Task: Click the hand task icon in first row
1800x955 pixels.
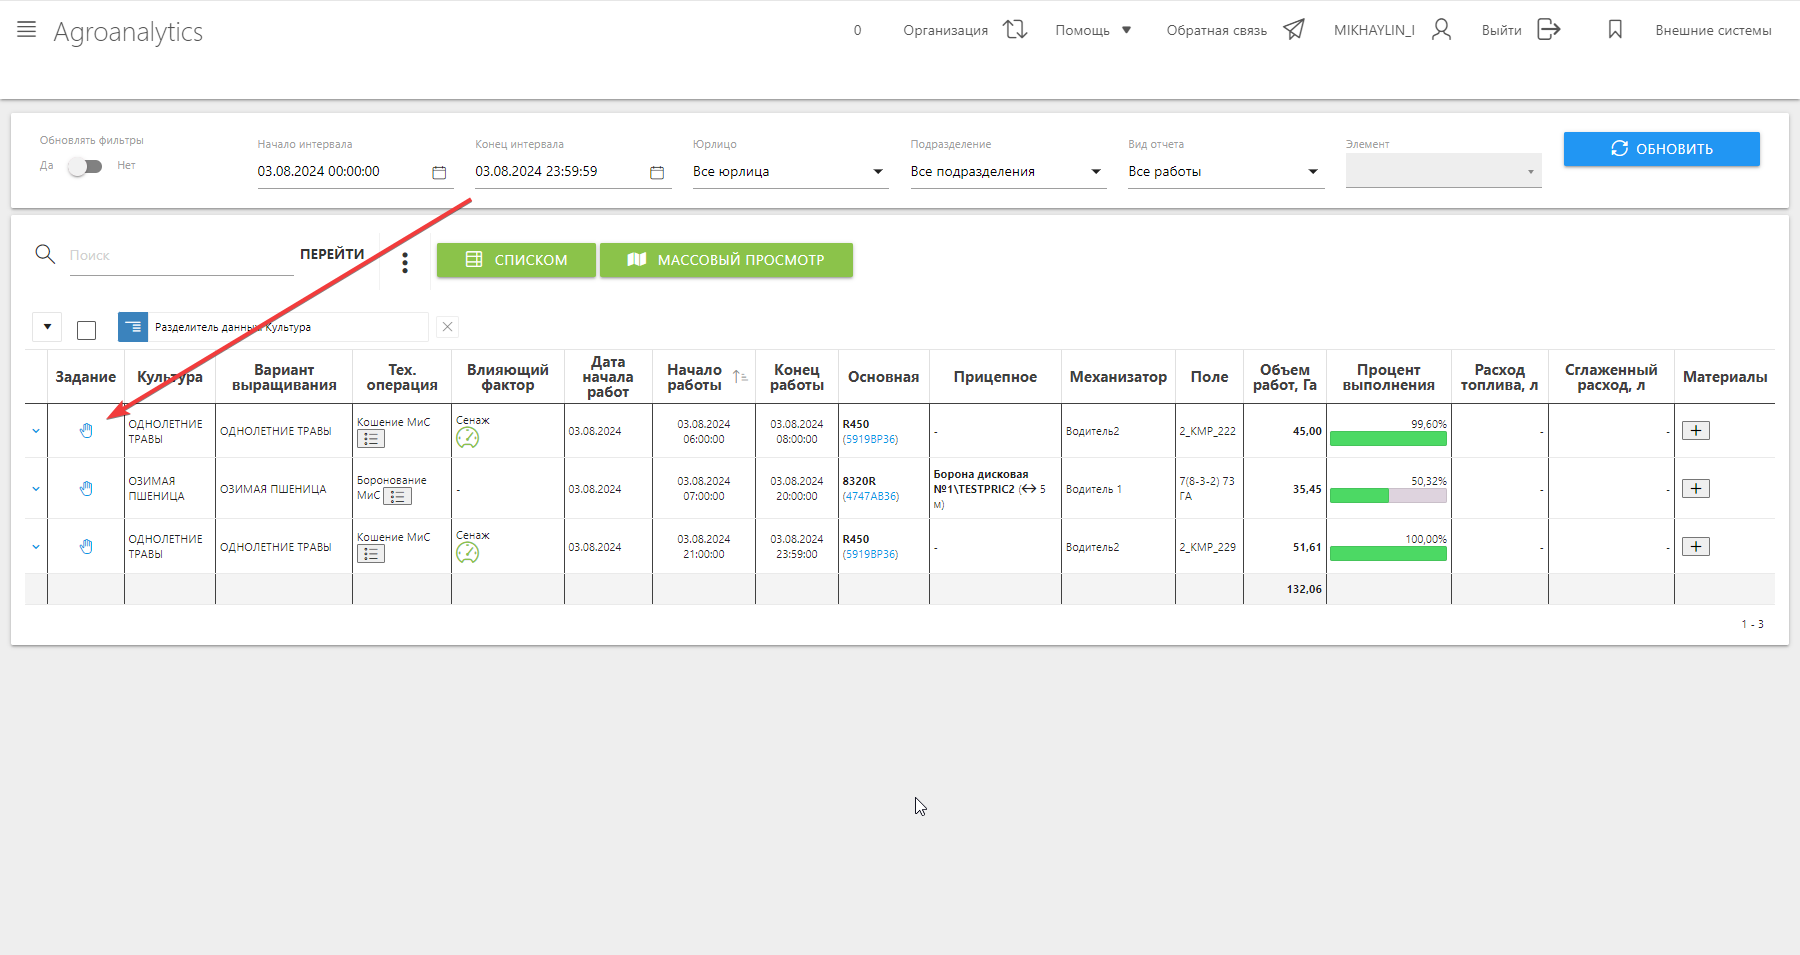Action: [86, 431]
